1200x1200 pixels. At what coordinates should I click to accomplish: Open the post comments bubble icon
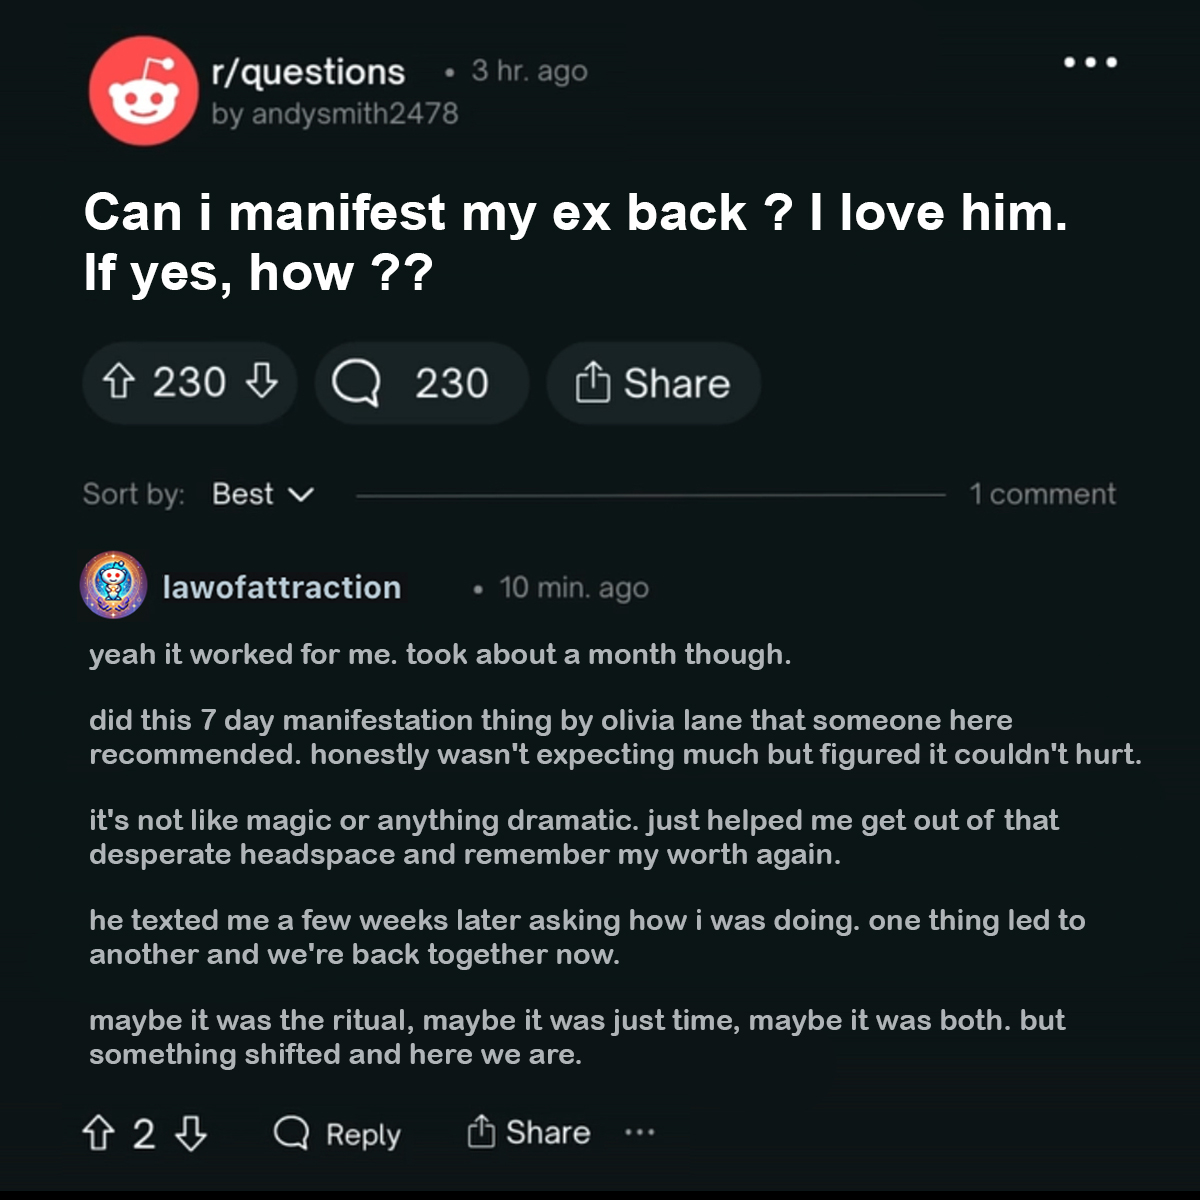click(x=355, y=384)
